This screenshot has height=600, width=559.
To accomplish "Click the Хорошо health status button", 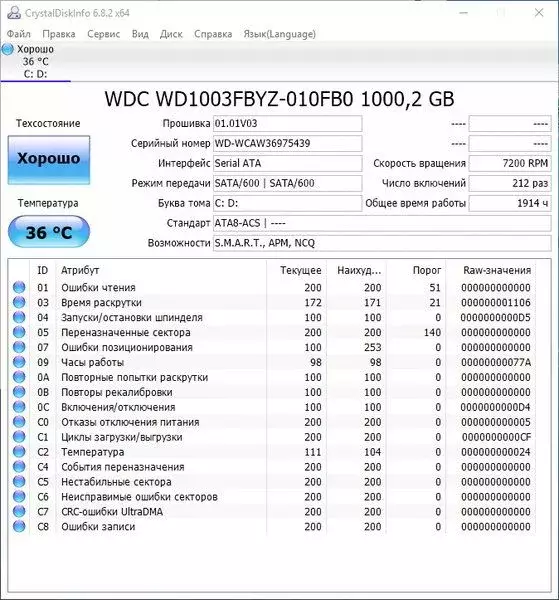I will coord(49,160).
